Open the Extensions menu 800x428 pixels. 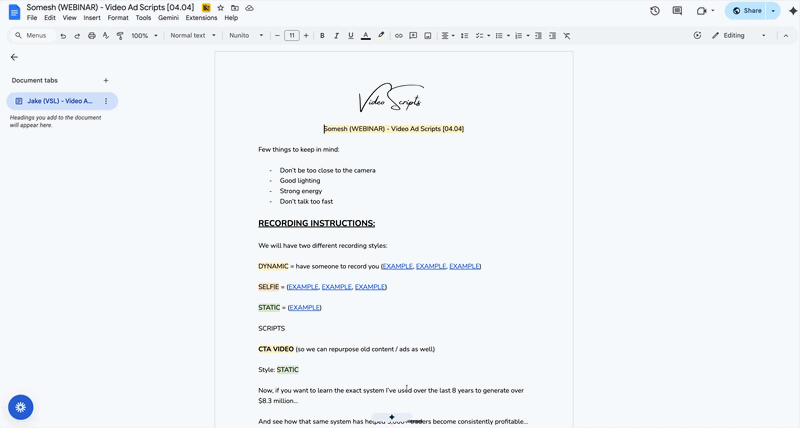tap(201, 18)
